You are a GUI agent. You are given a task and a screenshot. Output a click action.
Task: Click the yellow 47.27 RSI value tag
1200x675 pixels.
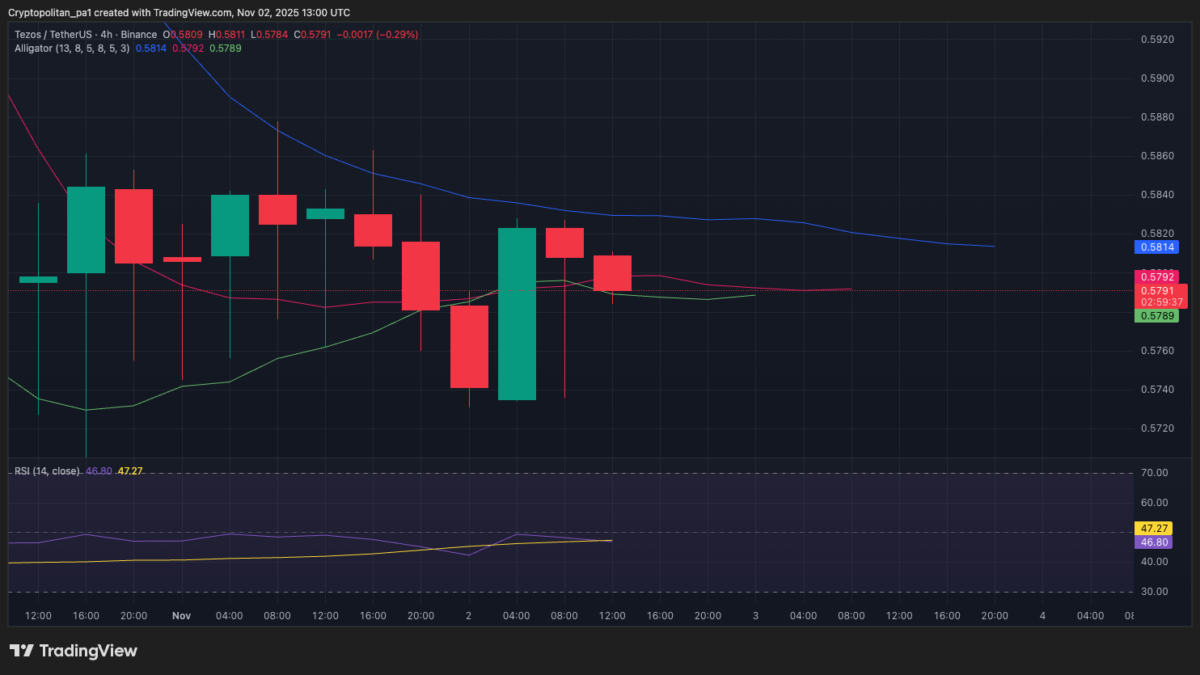pyautogui.click(x=1153, y=527)
